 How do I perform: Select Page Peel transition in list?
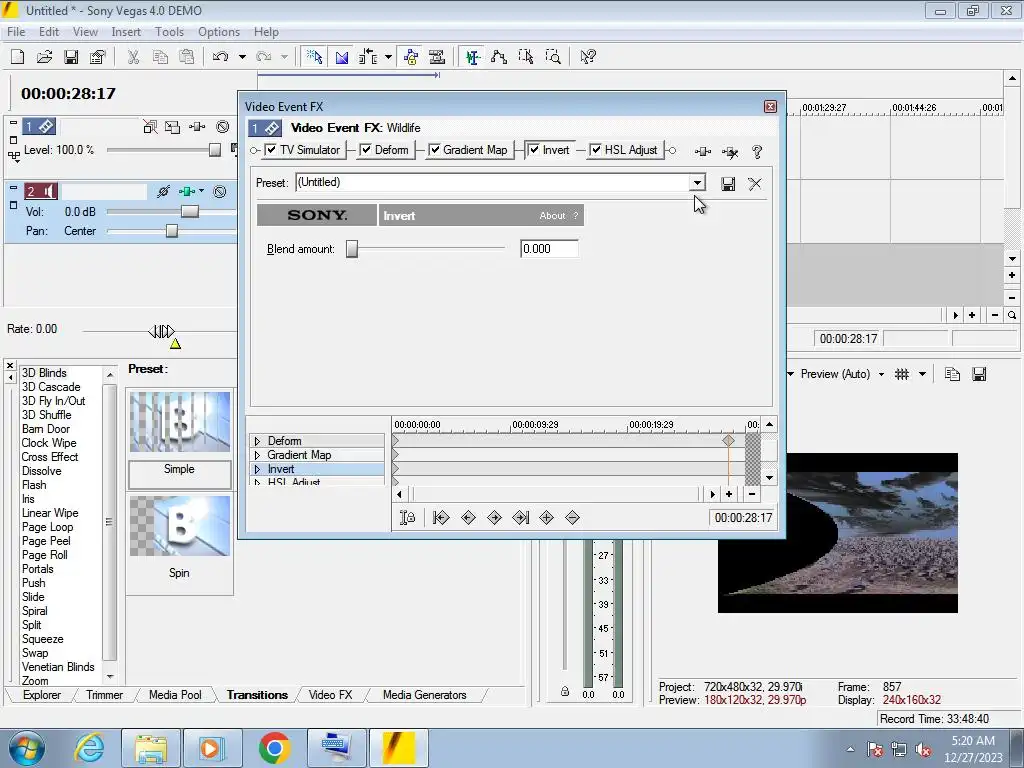(x=46, y=541)
